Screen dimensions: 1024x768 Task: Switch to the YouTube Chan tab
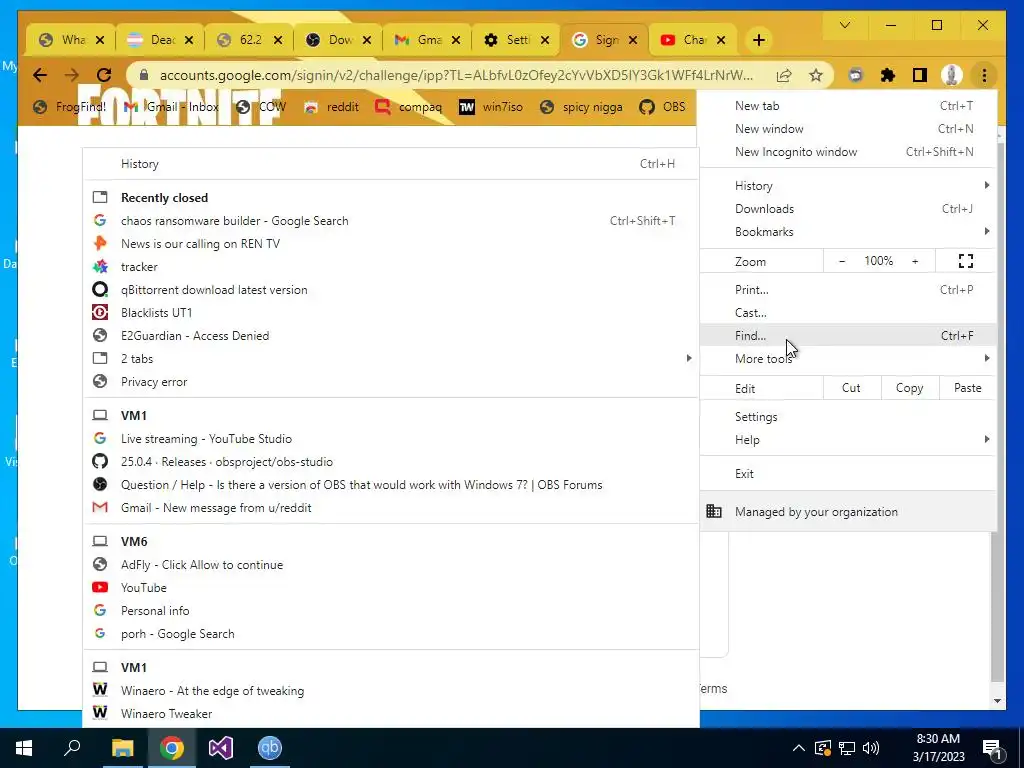[x=692, y=40]
